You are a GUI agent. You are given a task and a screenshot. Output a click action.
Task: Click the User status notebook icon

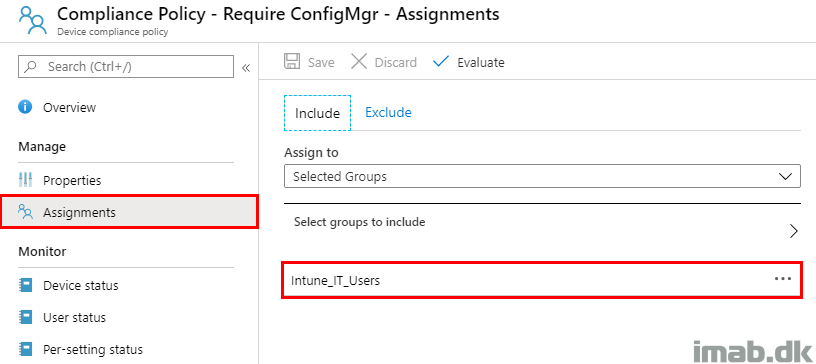coord(25,317)
